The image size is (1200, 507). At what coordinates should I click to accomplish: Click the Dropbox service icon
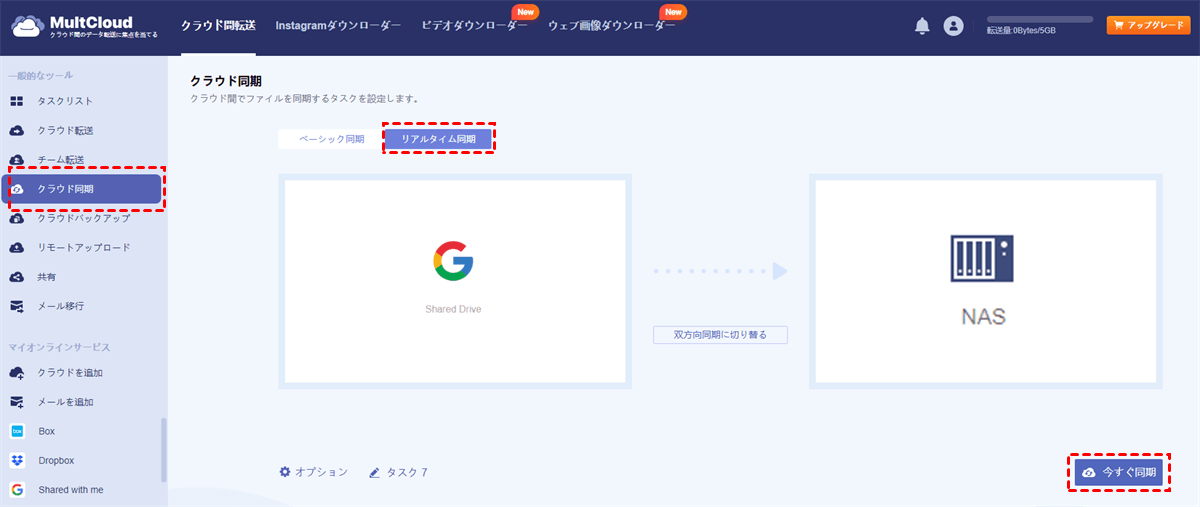pos(17,460)
